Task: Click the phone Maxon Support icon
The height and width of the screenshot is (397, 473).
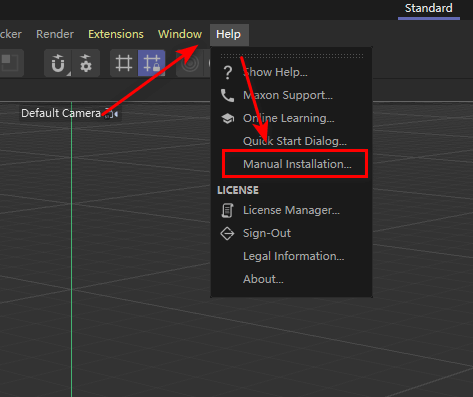Action: pyautogui.click(x=228, y=95)
